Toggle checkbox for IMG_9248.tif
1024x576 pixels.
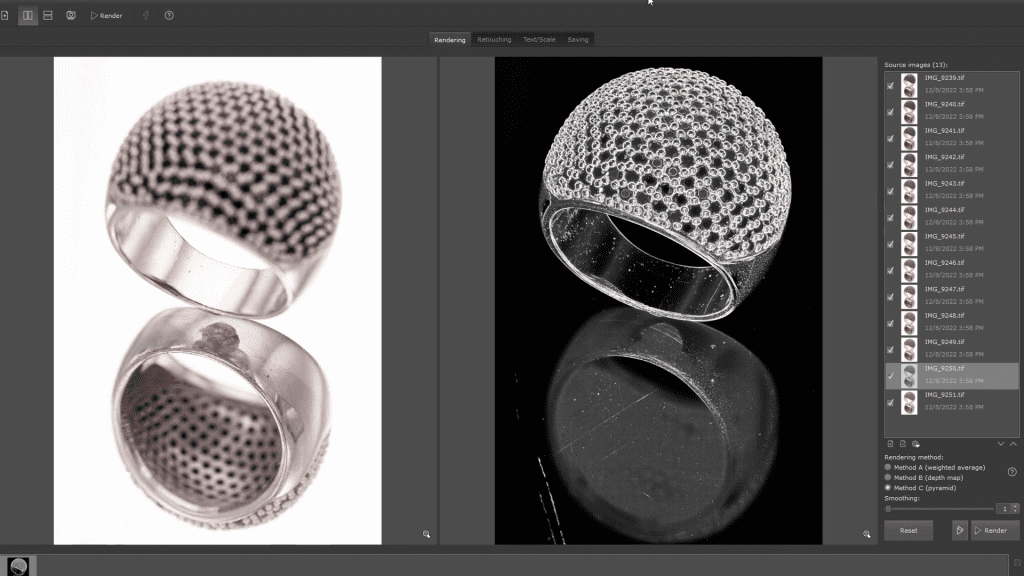[890, 323]
